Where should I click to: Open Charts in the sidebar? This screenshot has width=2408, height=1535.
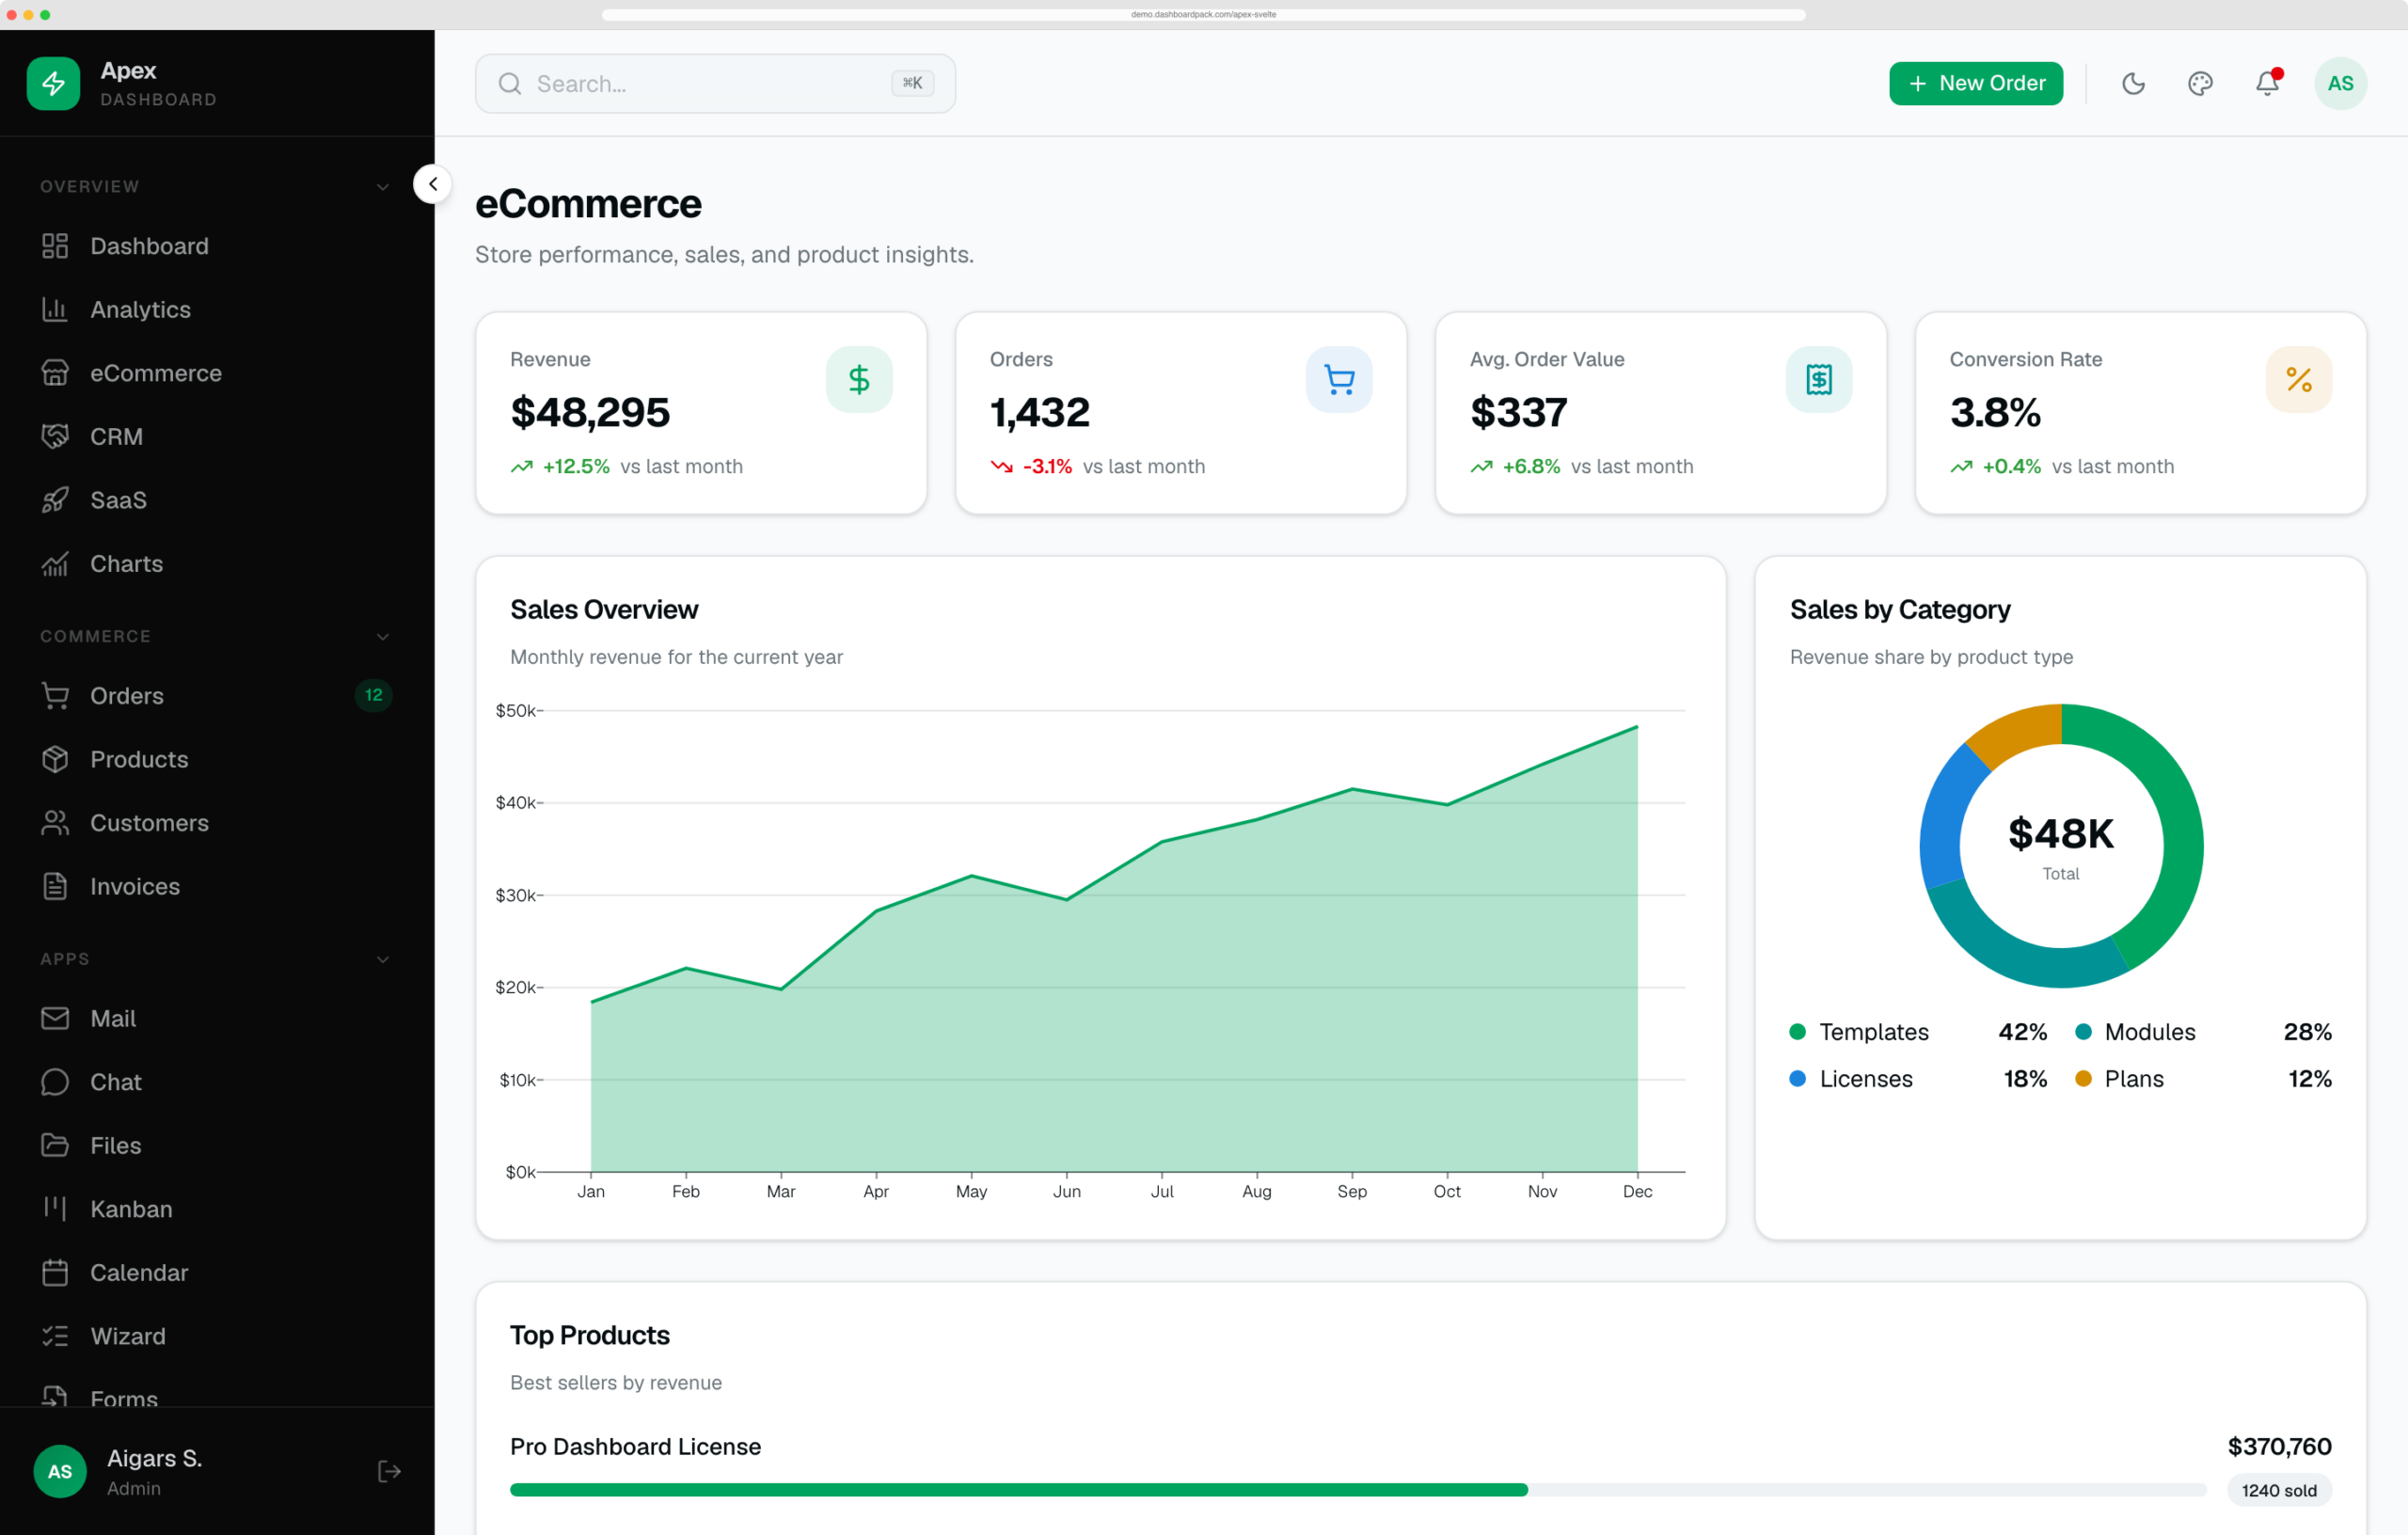pyautogui.click(x=216, y=564)
